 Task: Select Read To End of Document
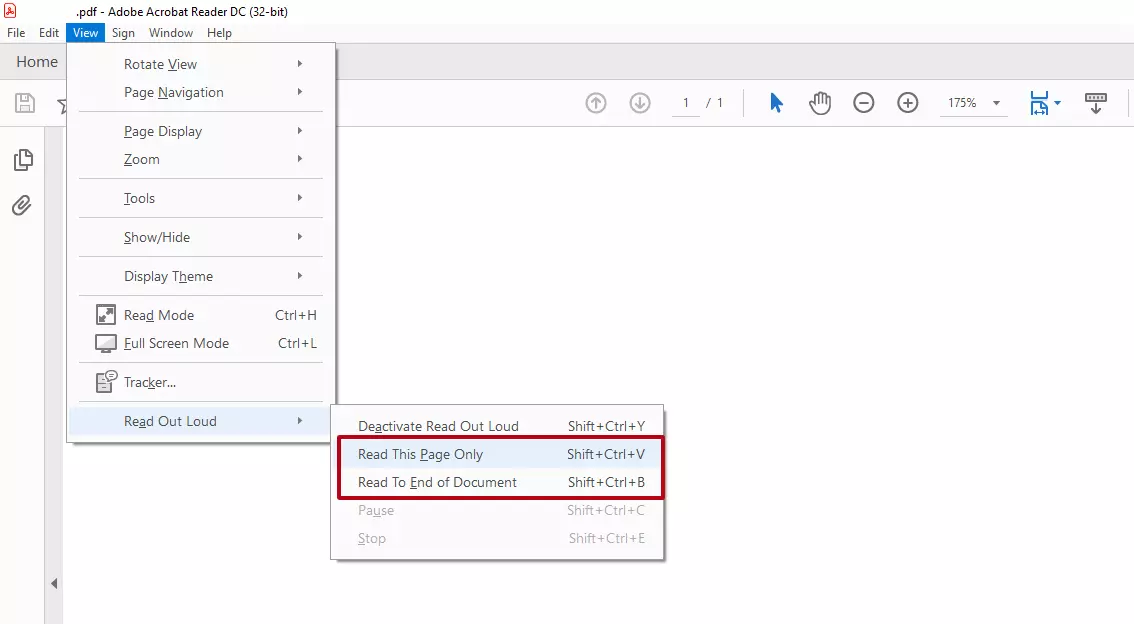click(x=437, y=482)
